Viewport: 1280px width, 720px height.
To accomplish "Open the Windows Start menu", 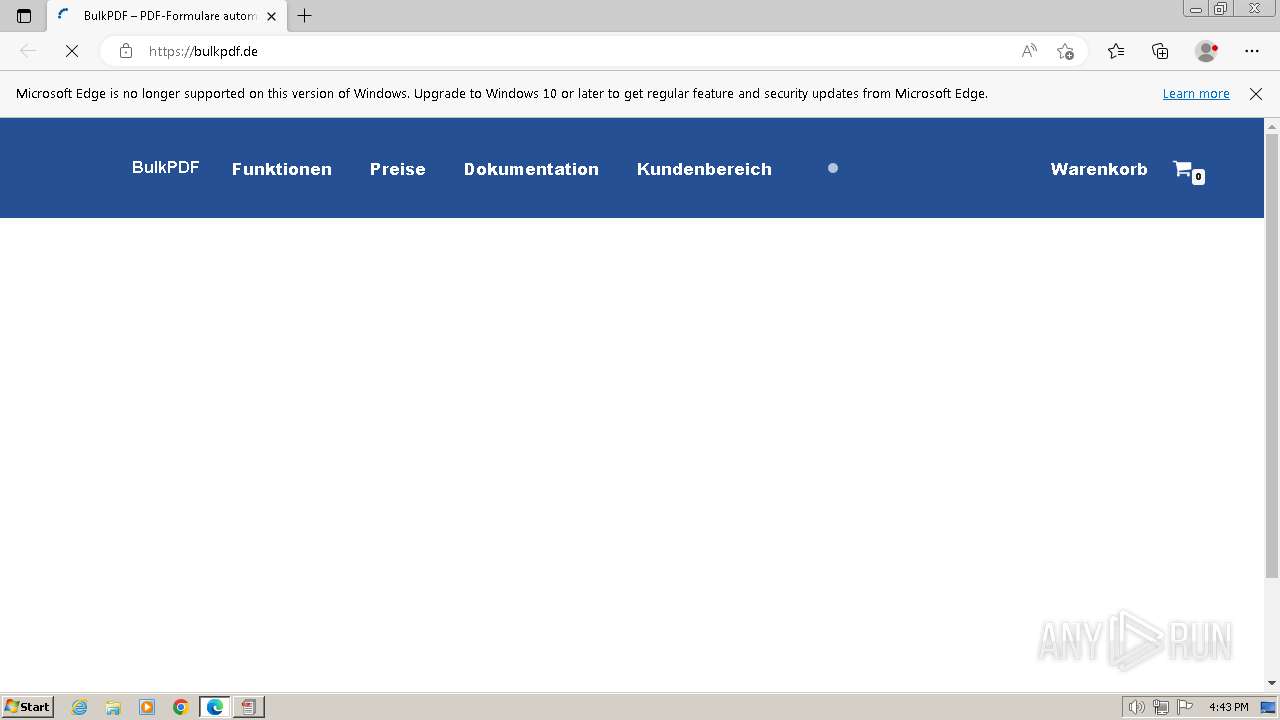I will click(28, 707).
